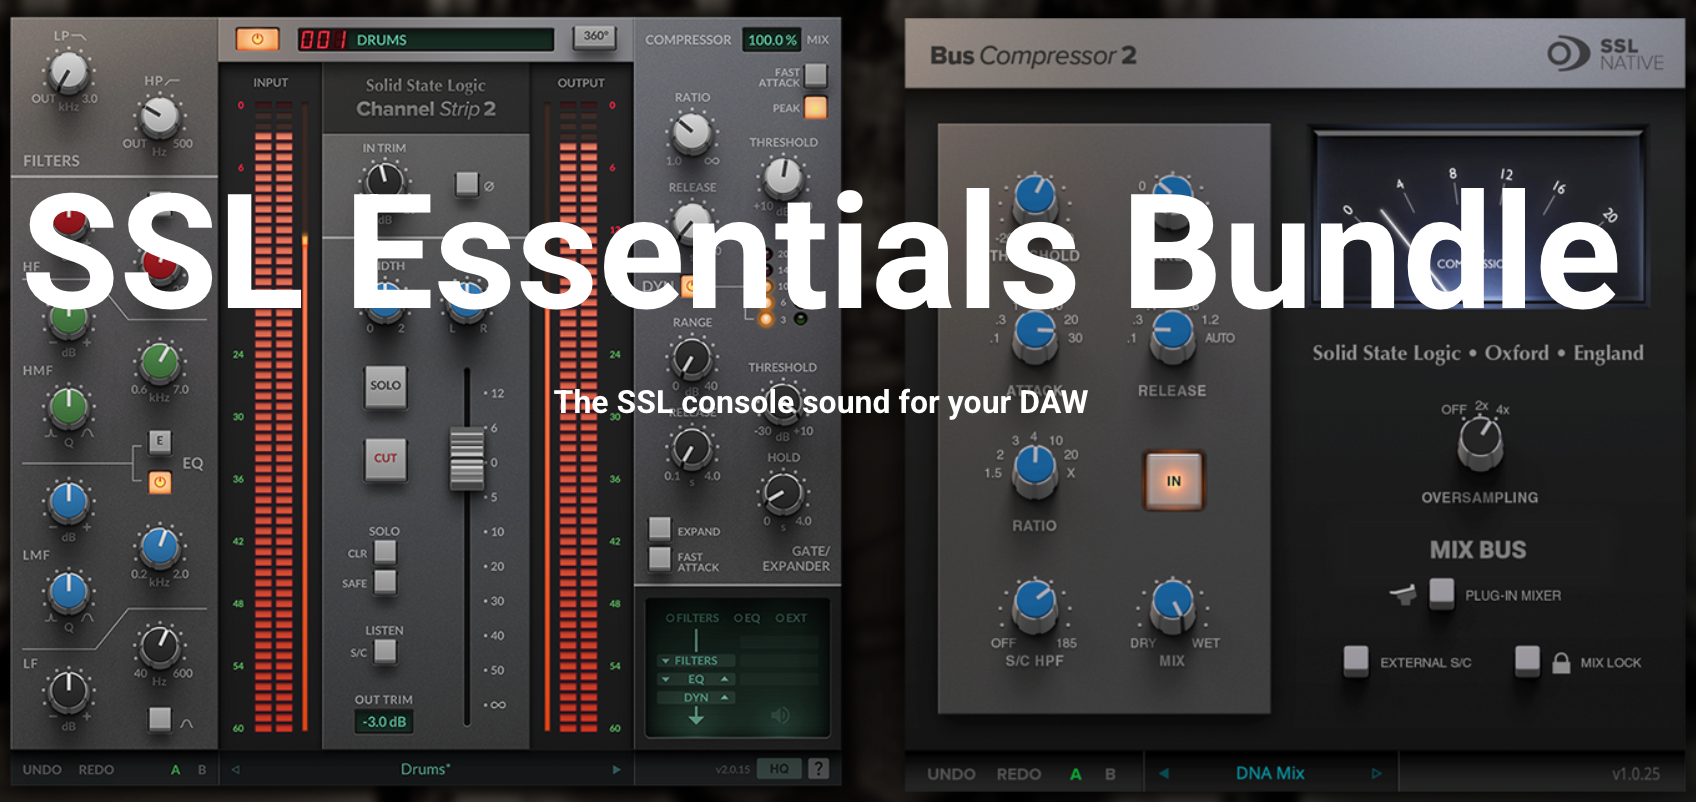Enable the MIX LOCK switch

pyautogui.click(x=1527, y=660)
